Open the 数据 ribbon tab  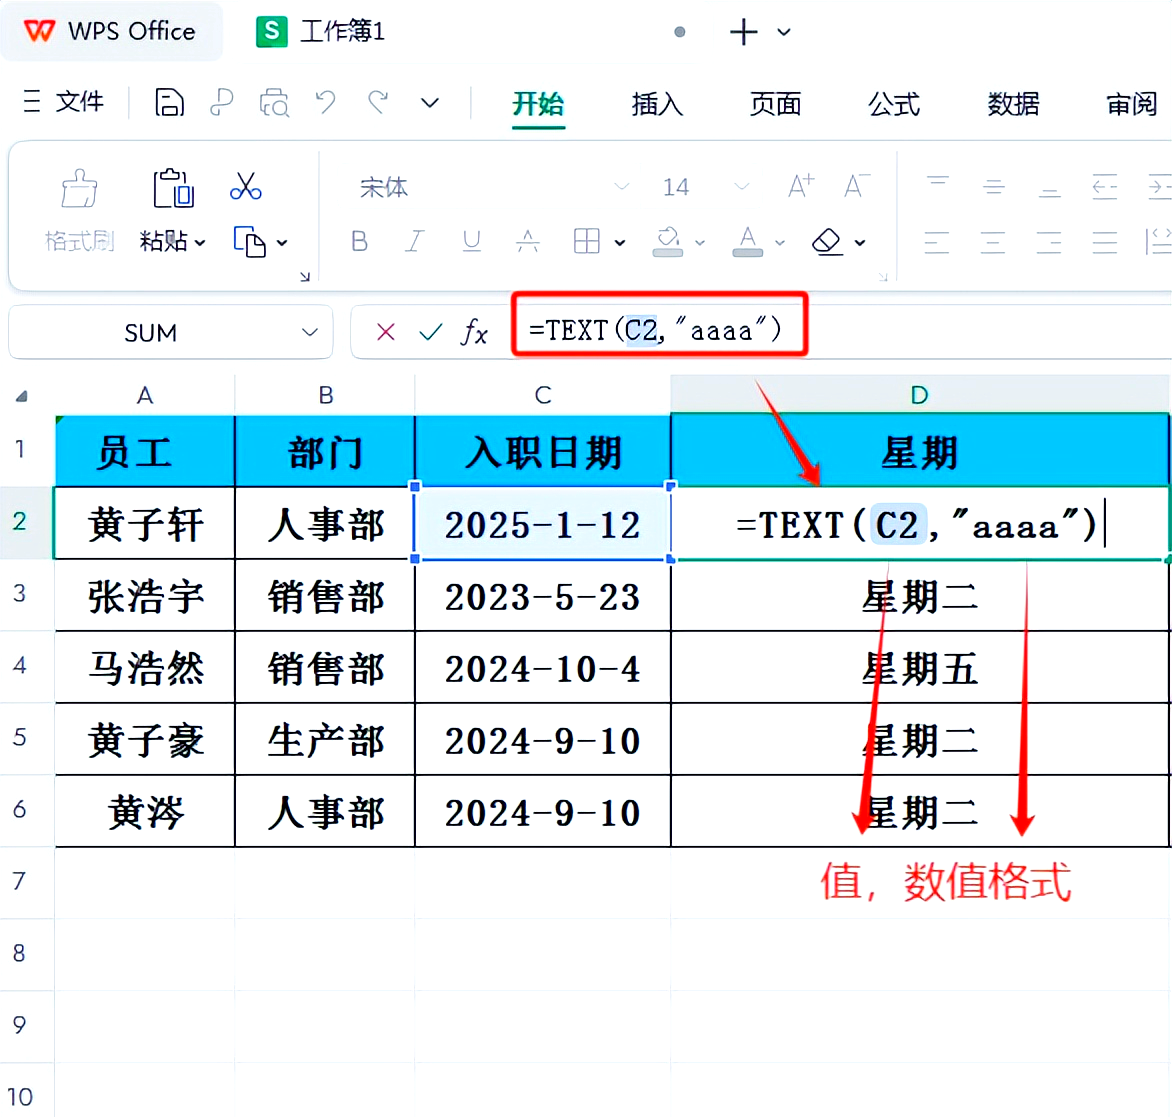click(x=1013, y=104)
